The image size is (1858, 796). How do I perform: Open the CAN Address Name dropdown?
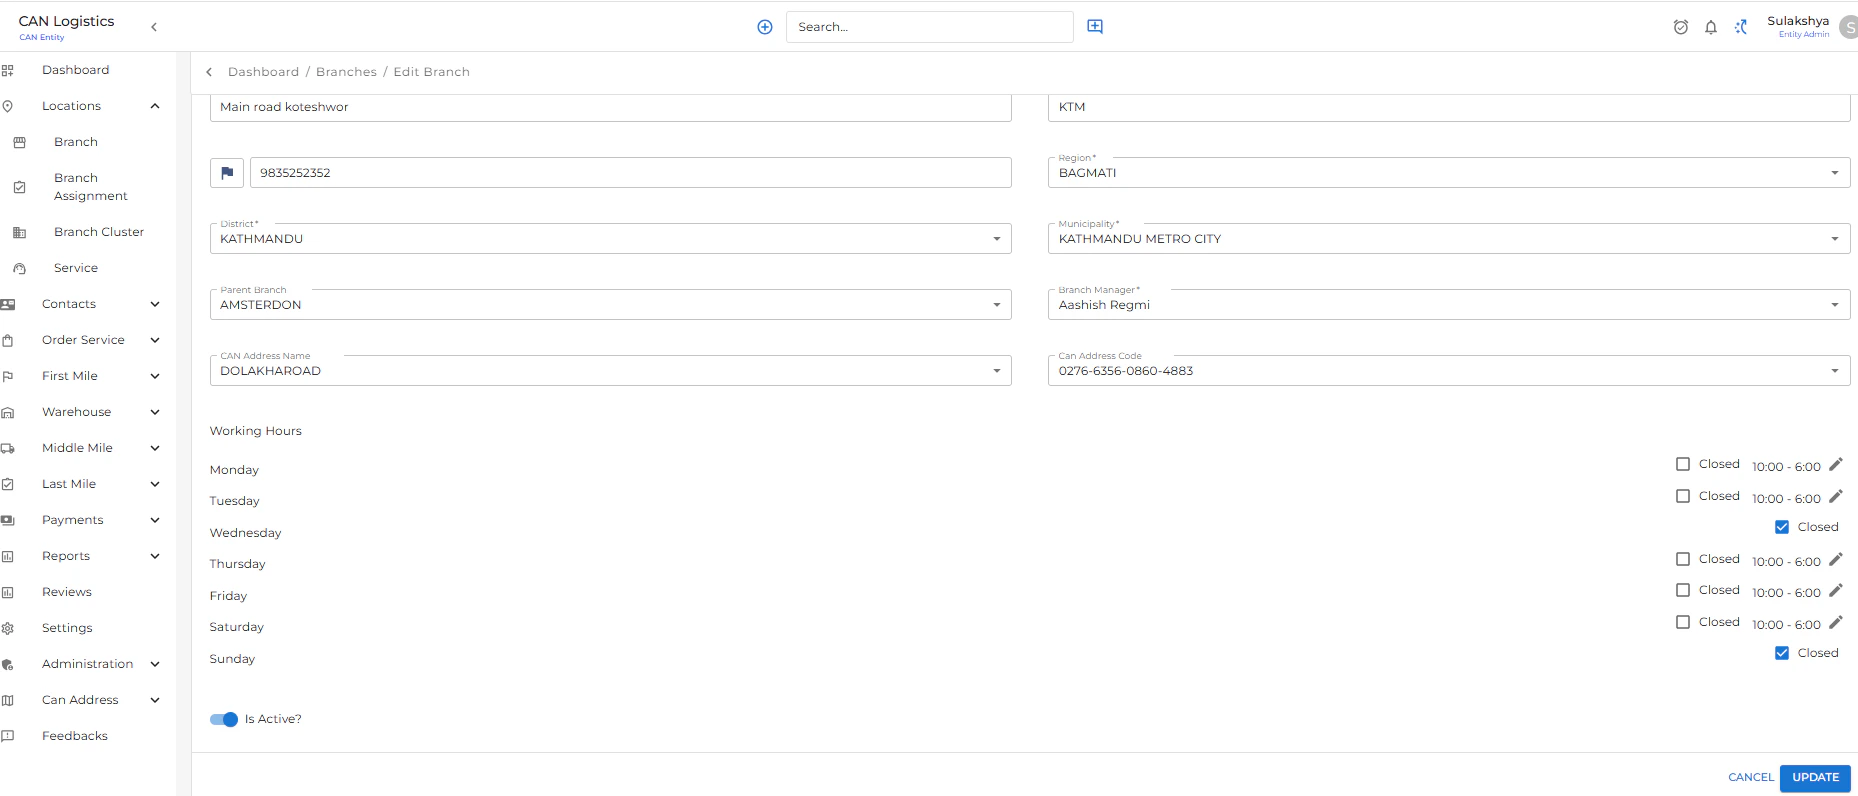pyautogui.click(x=610, y=370)
